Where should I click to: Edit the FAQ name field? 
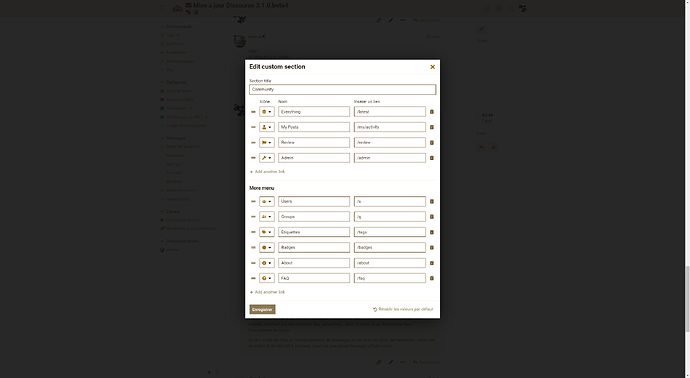point(314,278)
